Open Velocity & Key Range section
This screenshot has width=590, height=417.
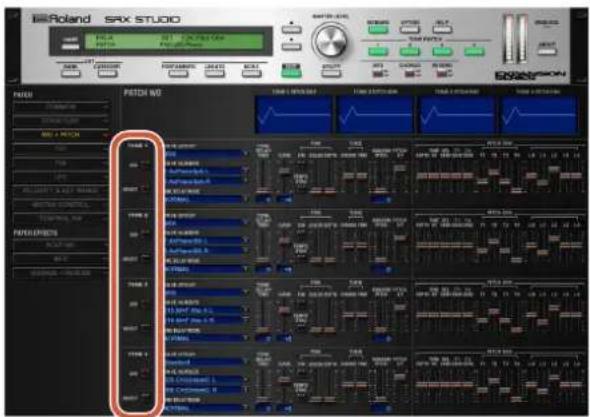click(x=61, y=191)
